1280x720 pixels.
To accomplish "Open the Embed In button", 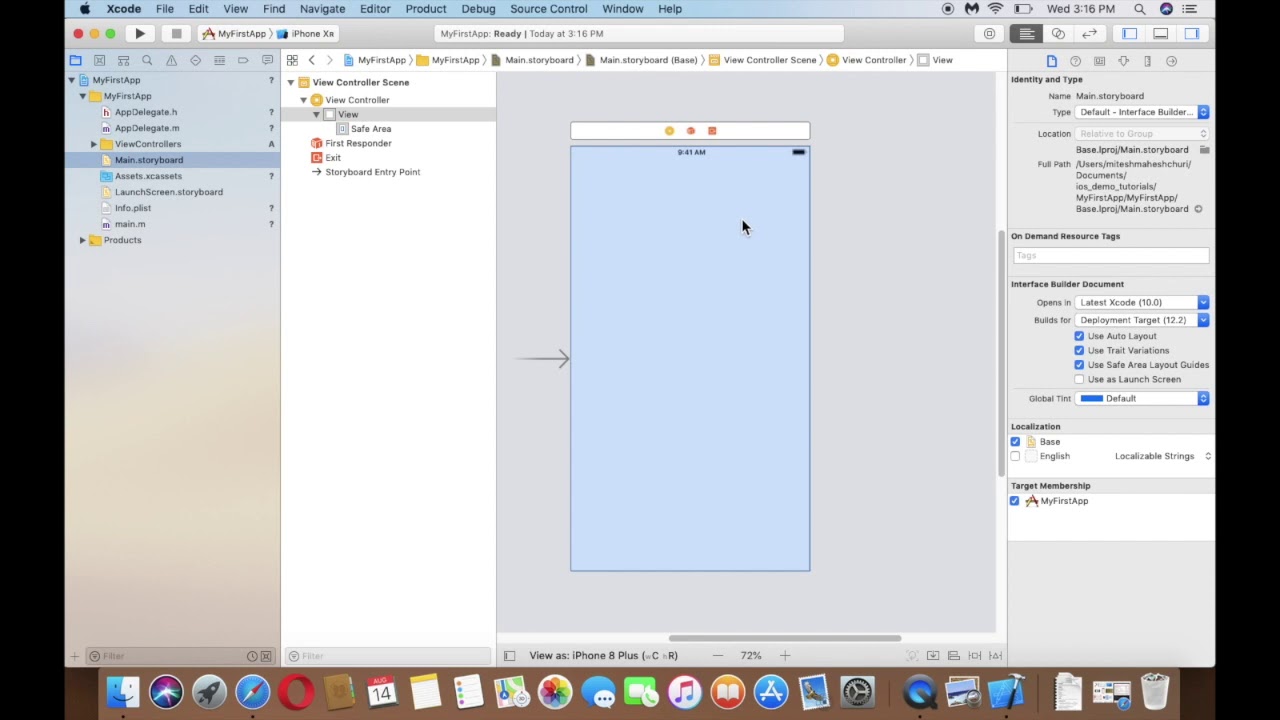I will [933, 656].
